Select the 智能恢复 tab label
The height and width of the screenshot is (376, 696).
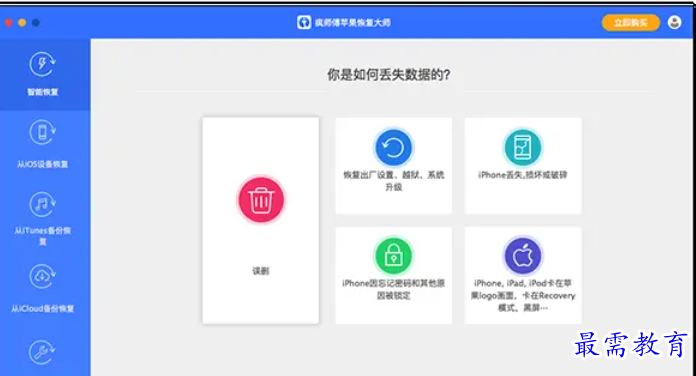pyautogui.click(x=43, y=92)
